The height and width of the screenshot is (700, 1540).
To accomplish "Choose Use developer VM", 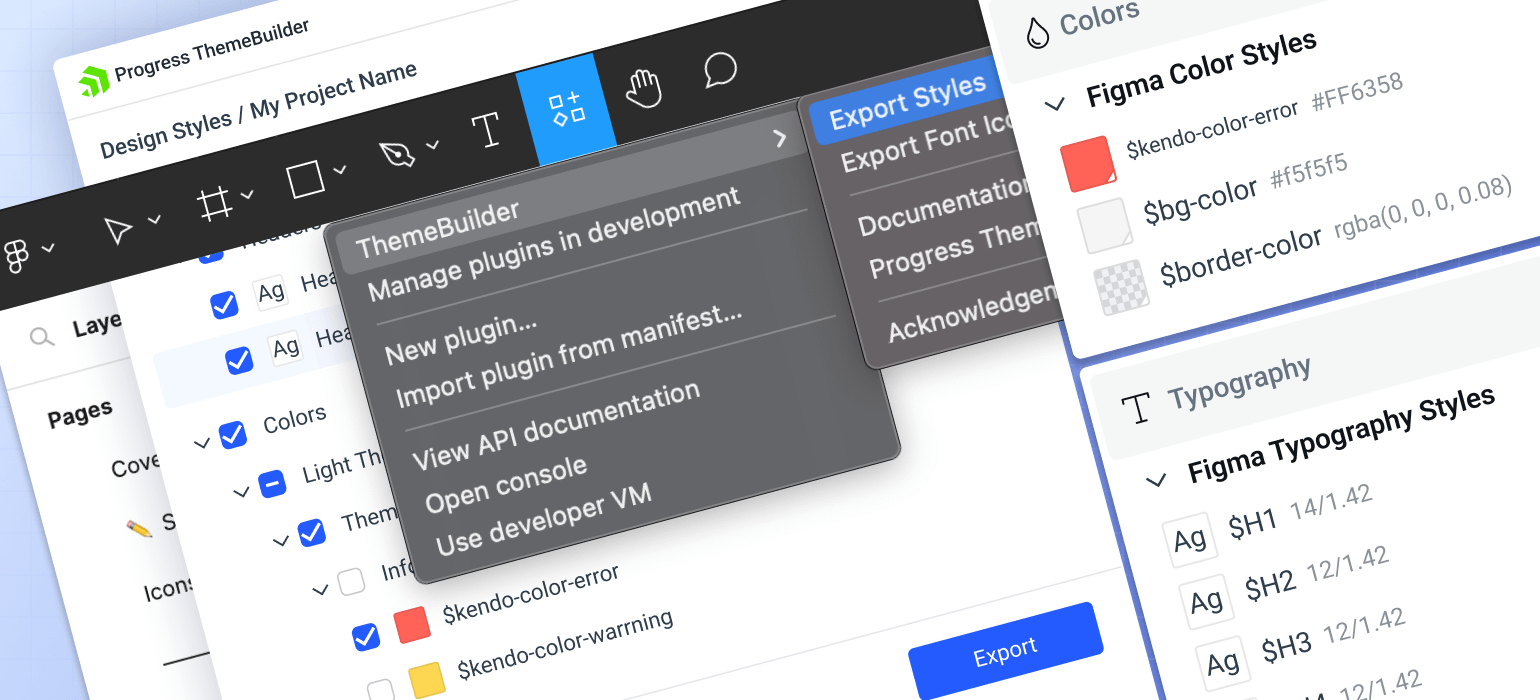I will point(544,520).
